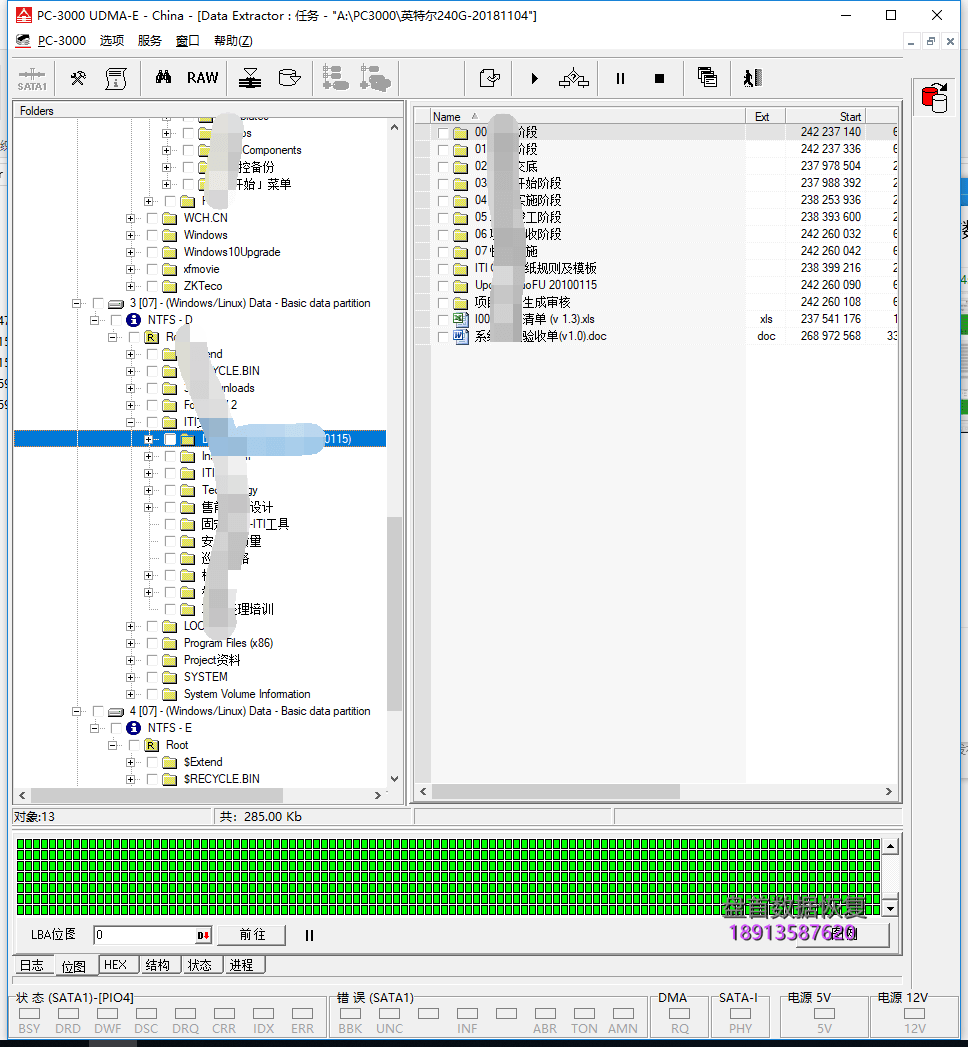Click the 前往 go button
The image size is (968, 1047).
[252, 935]
